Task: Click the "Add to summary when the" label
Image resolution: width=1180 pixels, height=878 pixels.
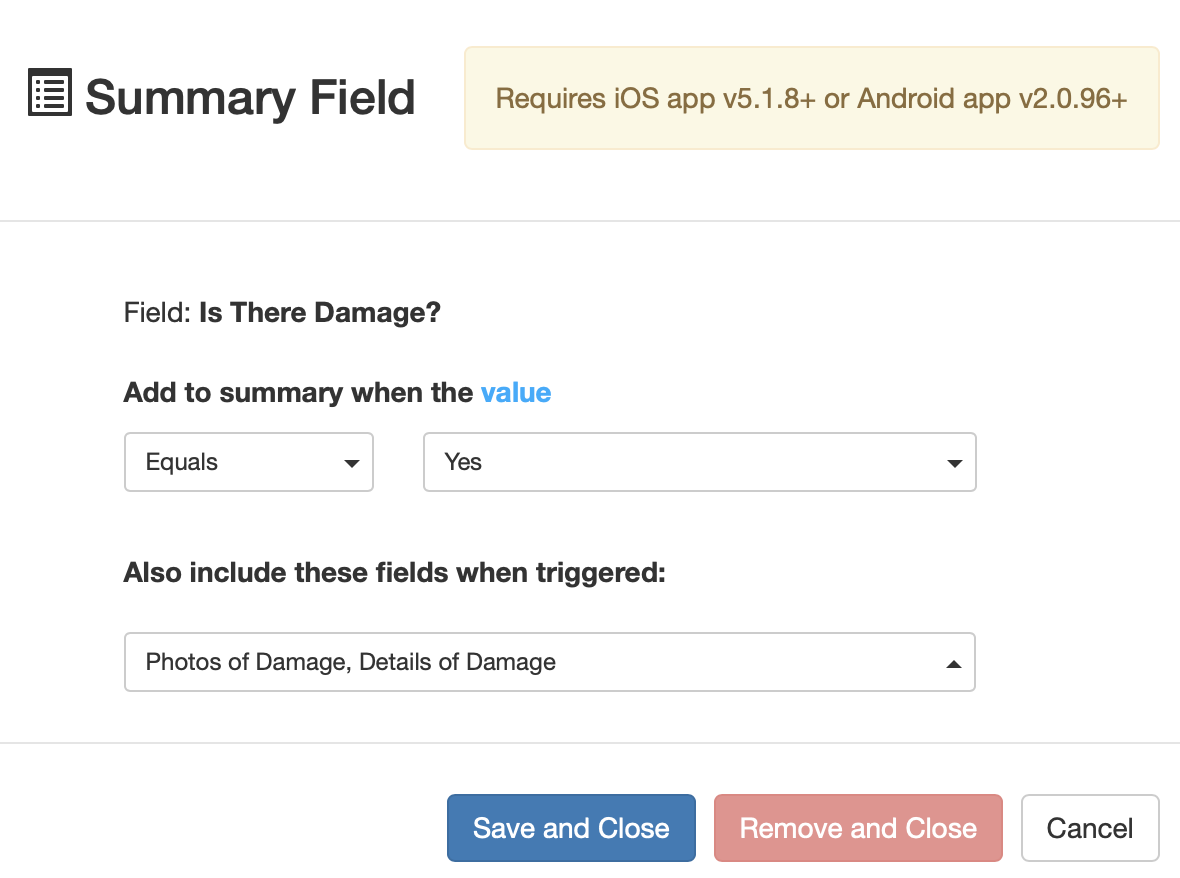Action: point(298,393)
